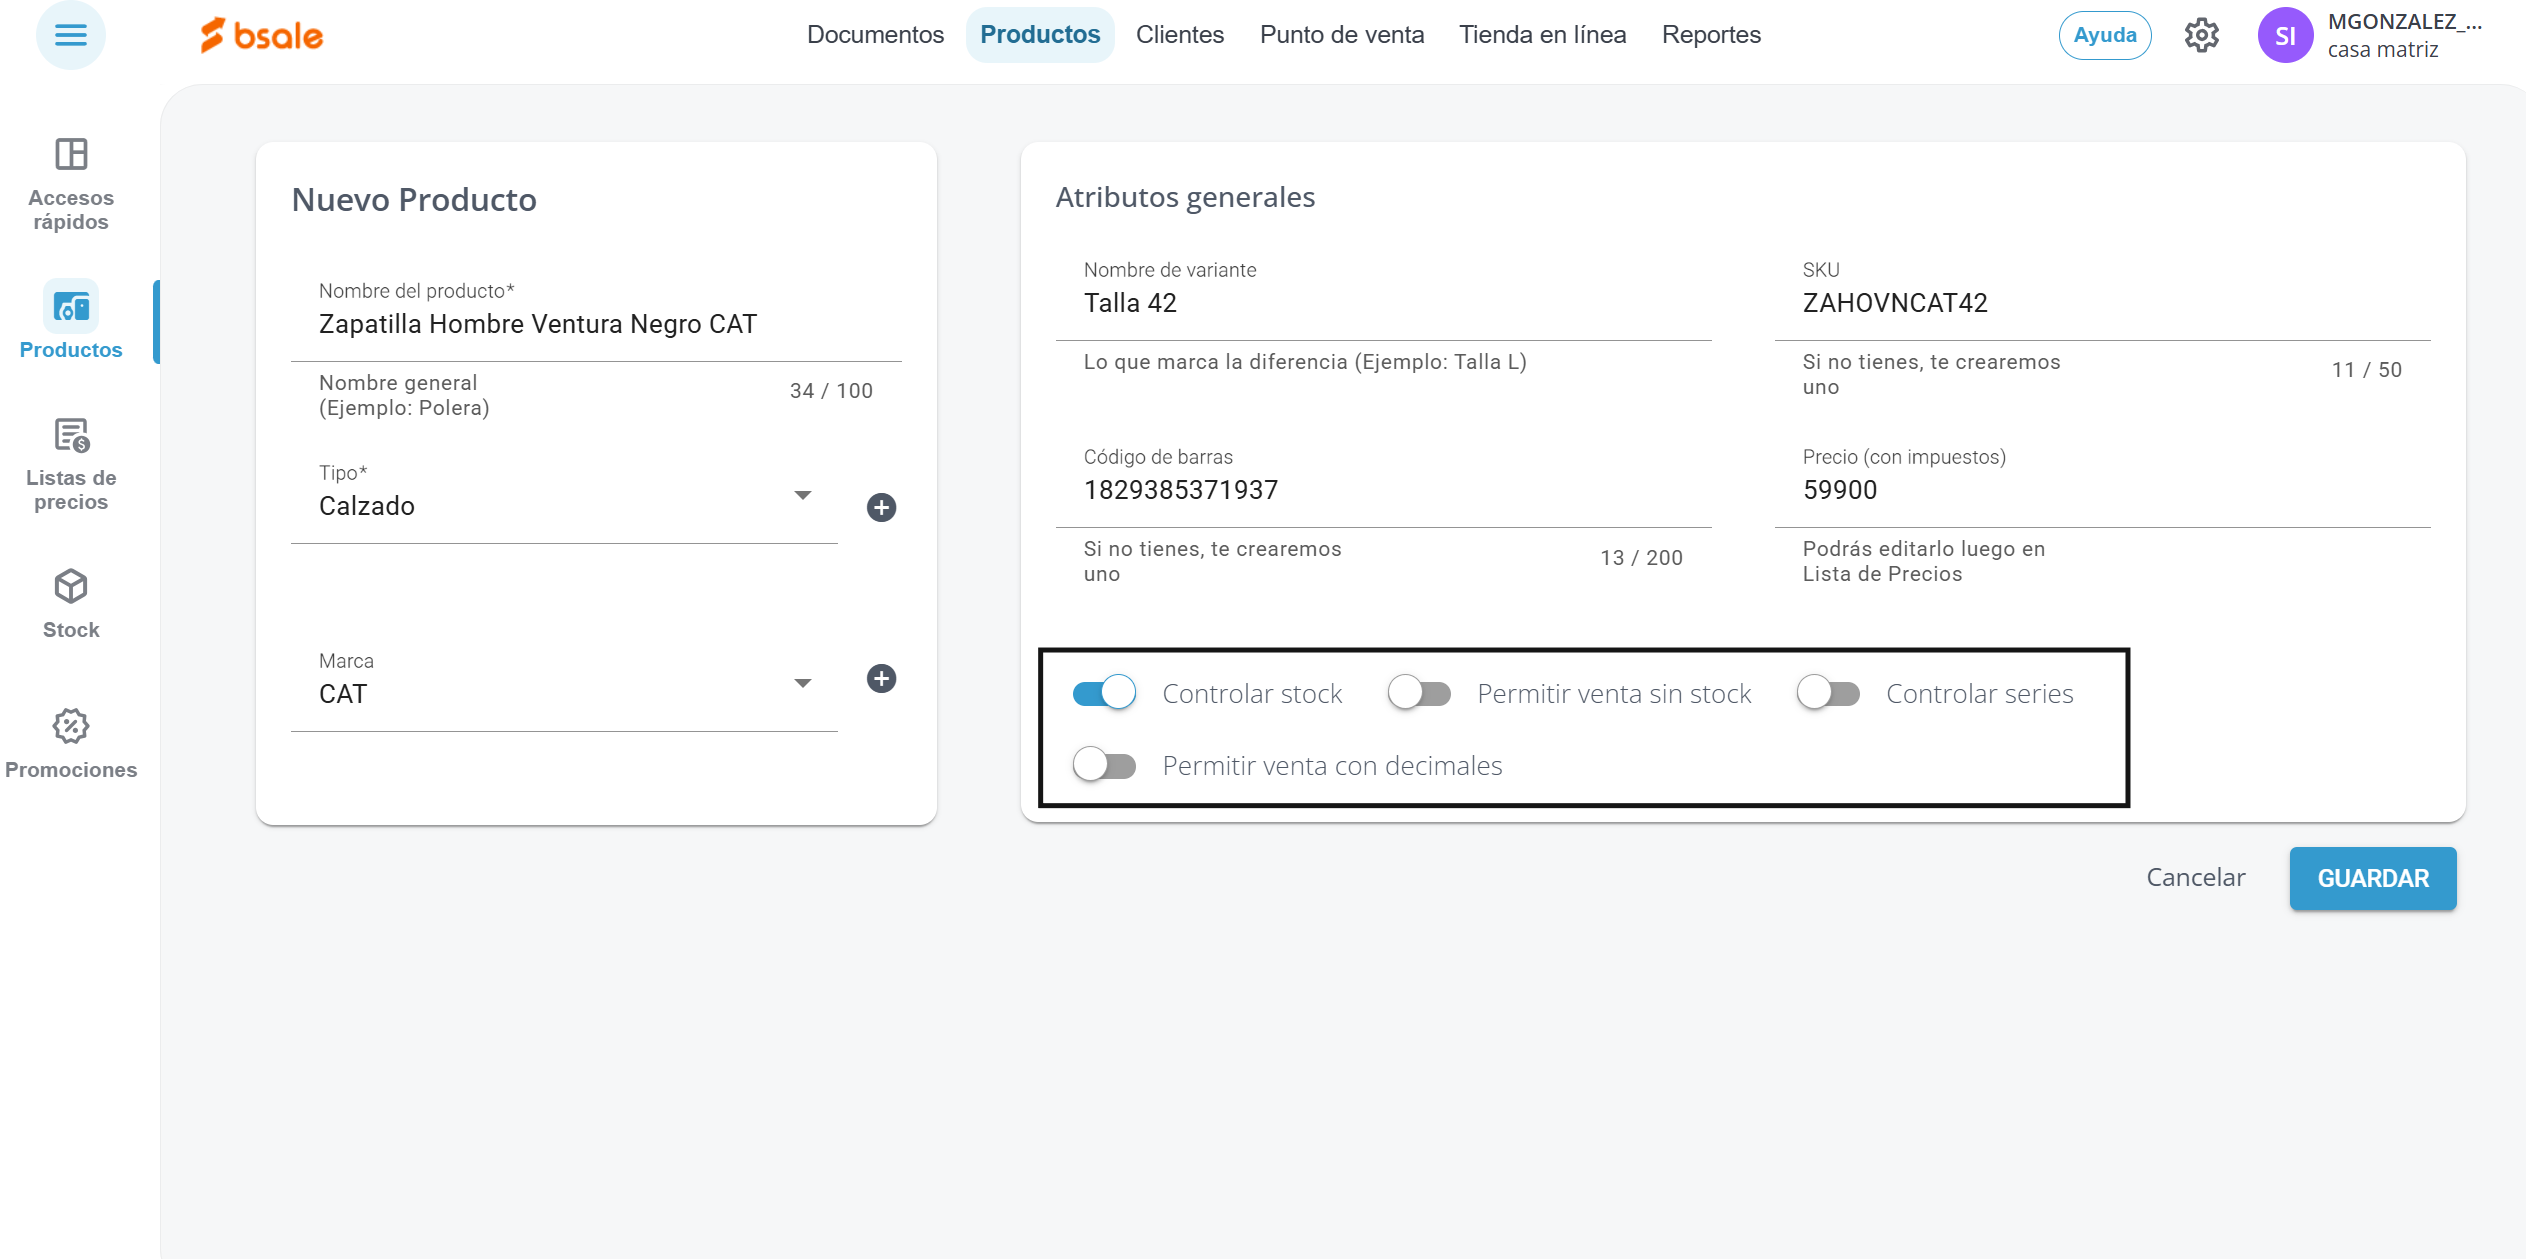Go to Stock in sidebar
The width and height of the screenshot is (2526, 1259).
(70, 603)
